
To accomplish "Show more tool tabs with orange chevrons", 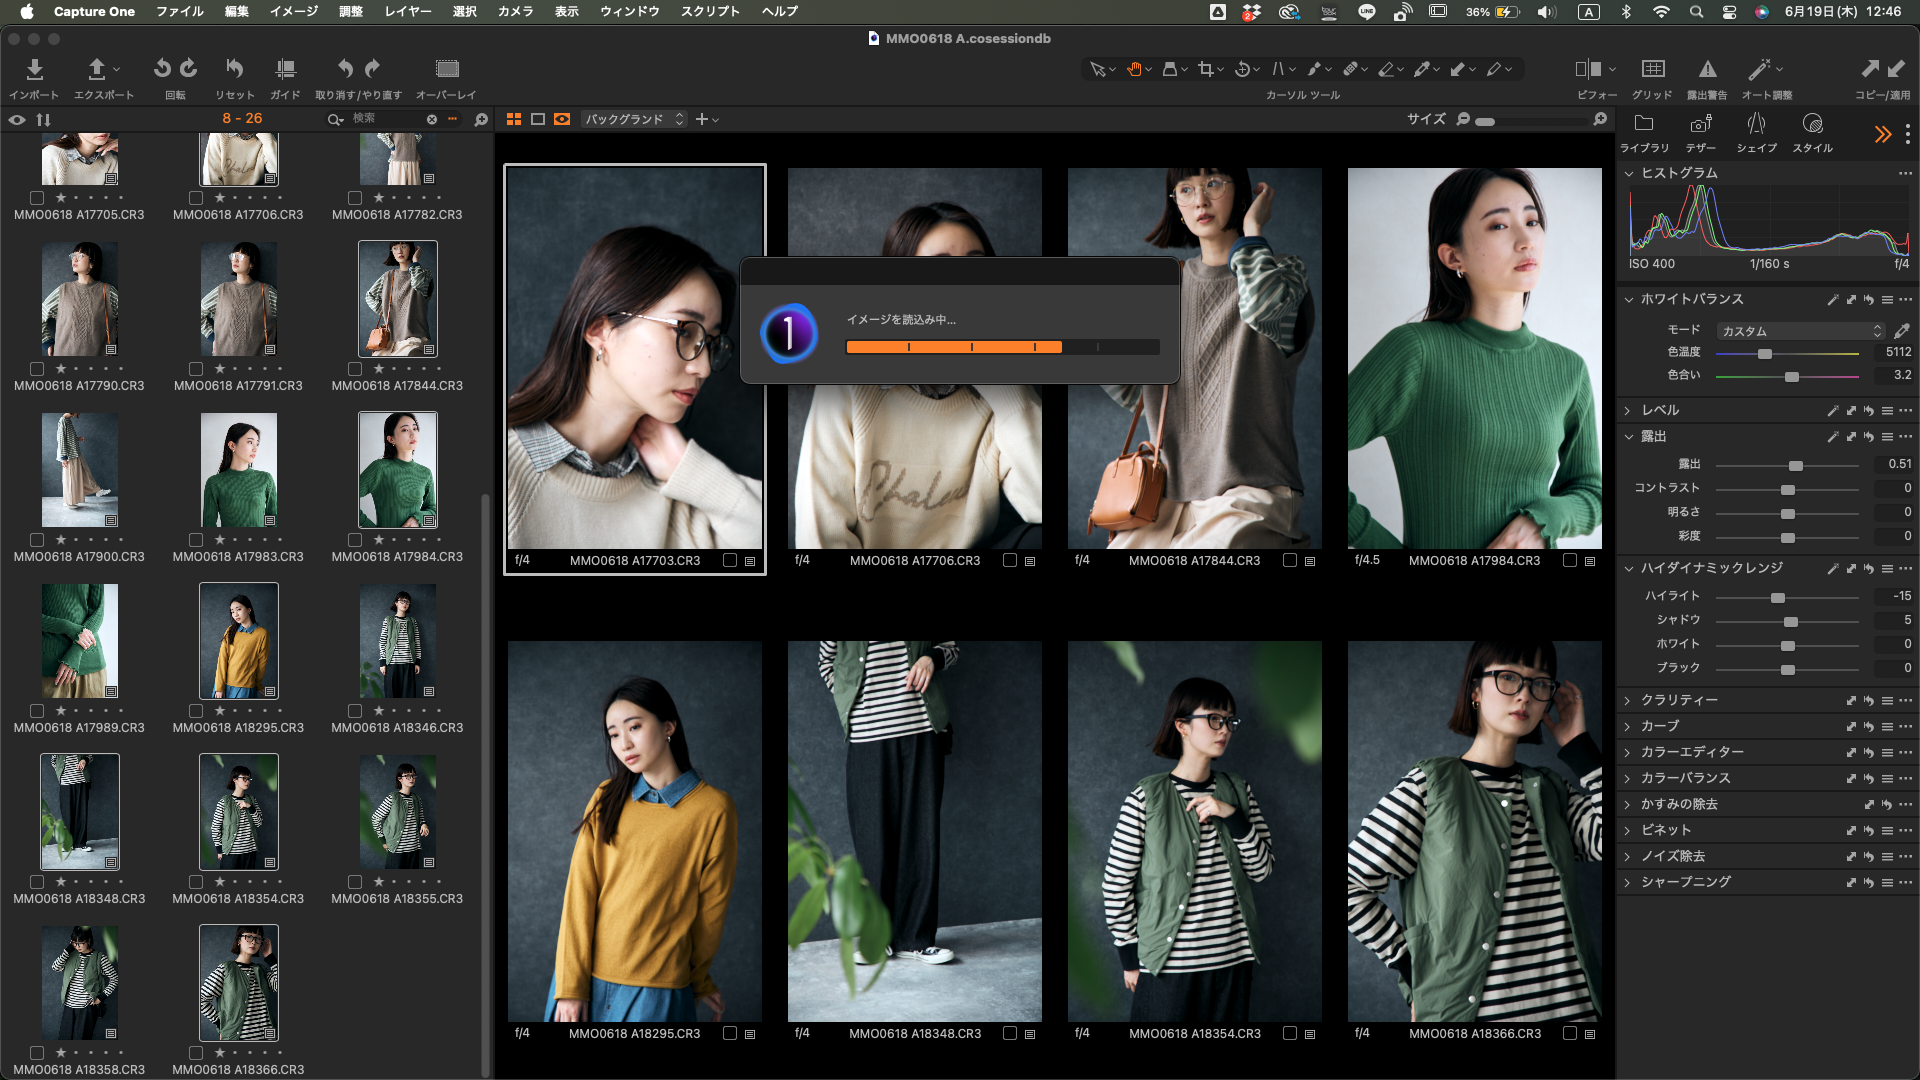I will coord(1883,134).
